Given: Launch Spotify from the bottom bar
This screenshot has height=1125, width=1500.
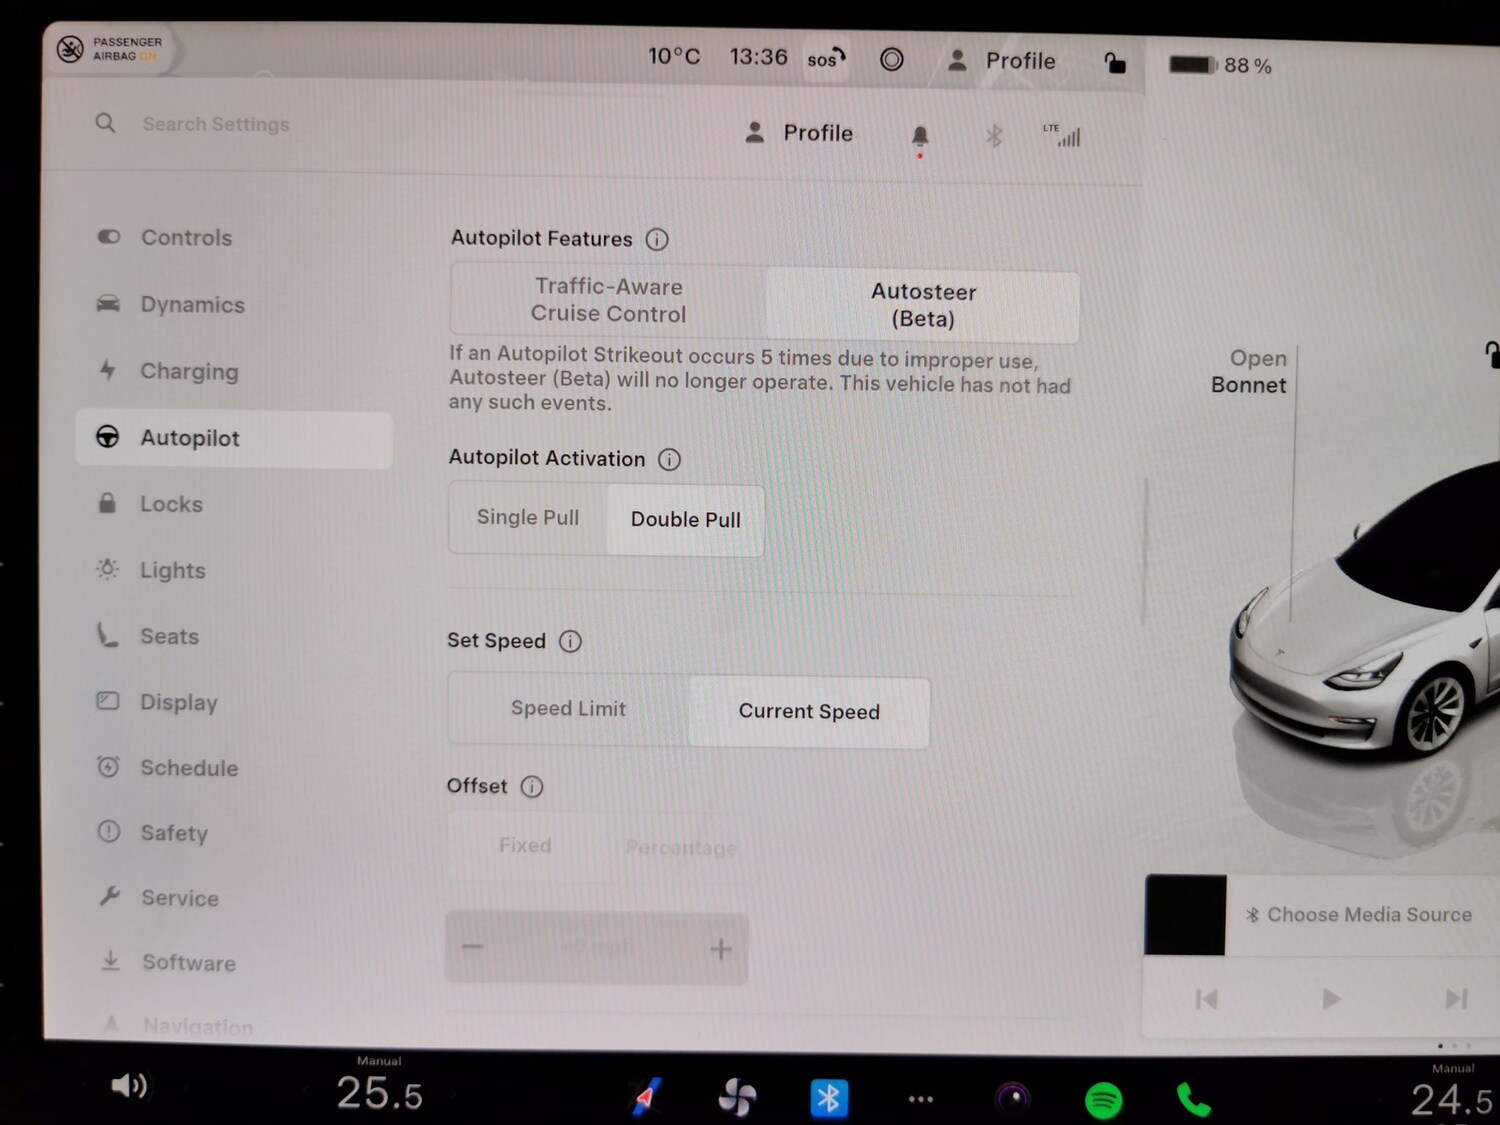Looking at the screenshot, I should point(1103,1096).
